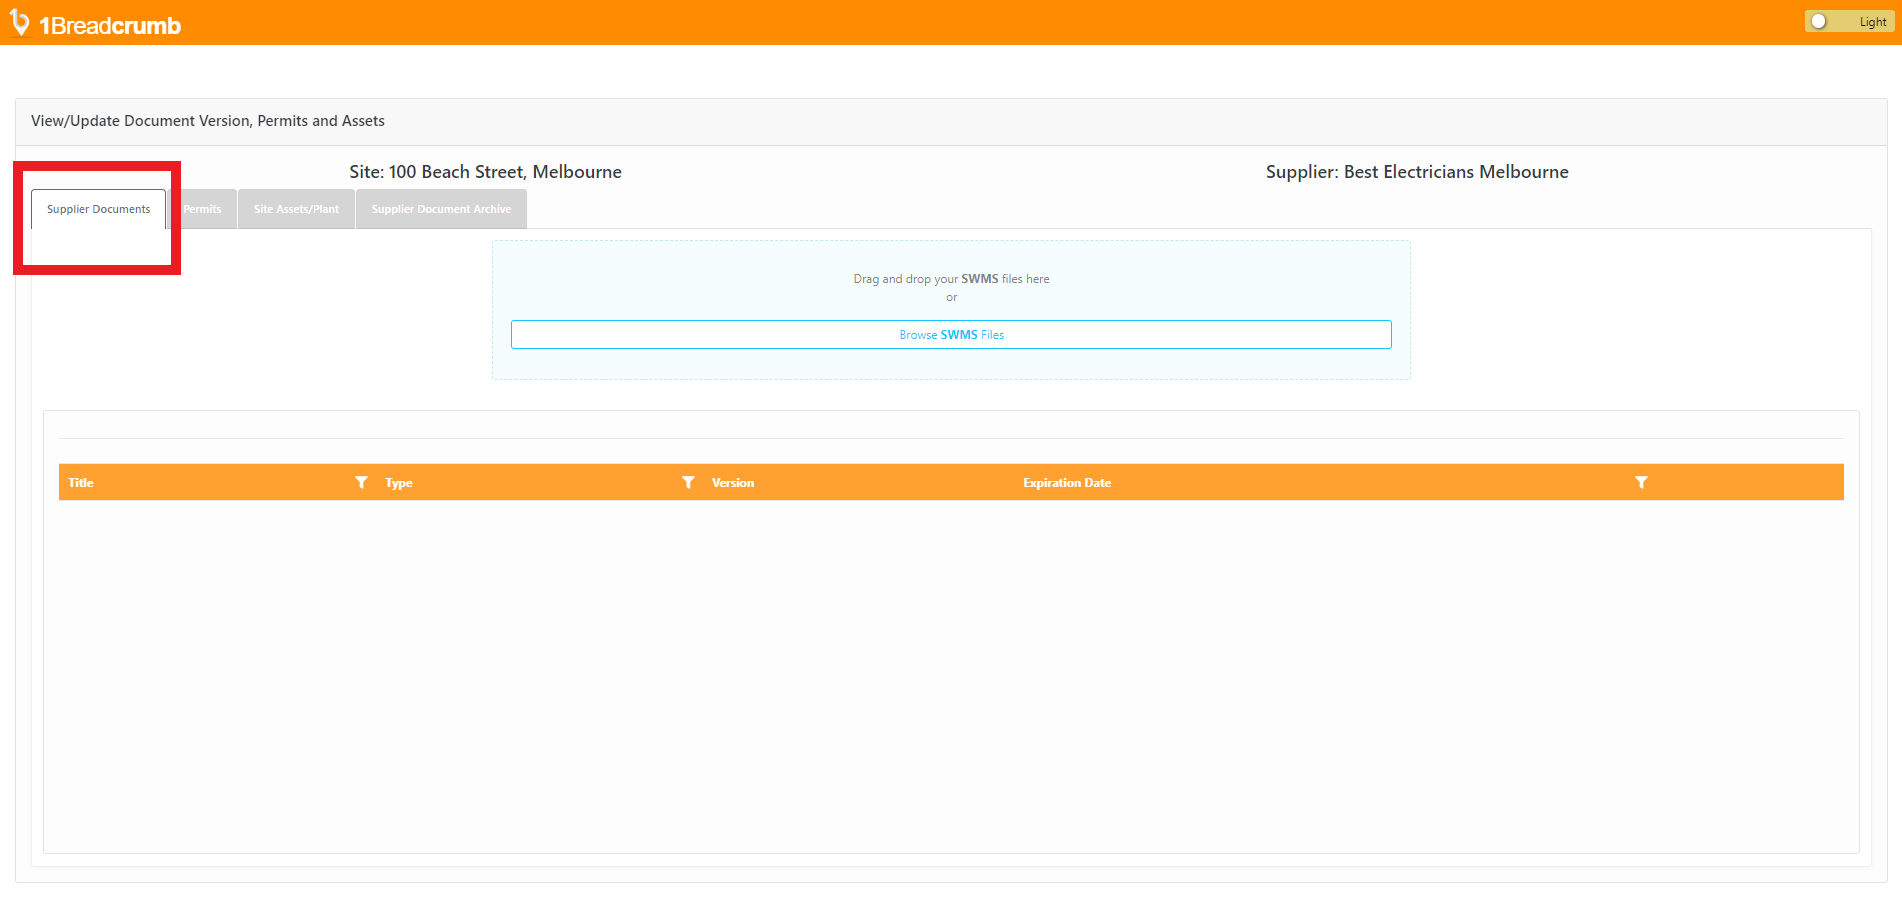Click the Type column funnel icon
The image size is (1902, 906).
688,482
